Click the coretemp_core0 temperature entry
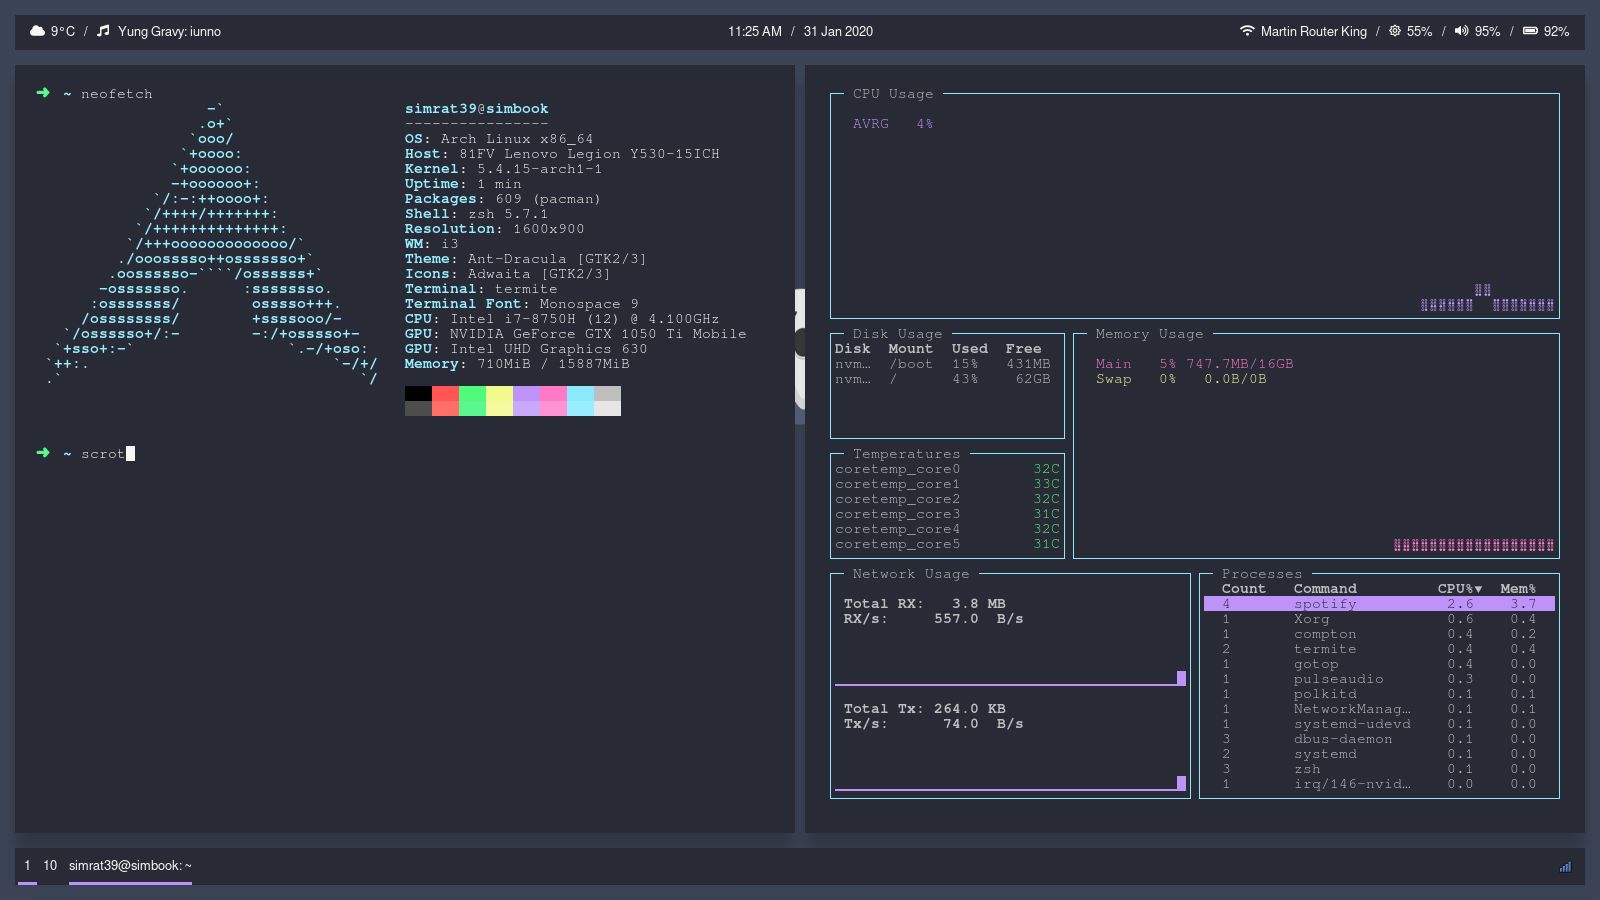Viewport: 1600px width, 900px height. [898, 468]
